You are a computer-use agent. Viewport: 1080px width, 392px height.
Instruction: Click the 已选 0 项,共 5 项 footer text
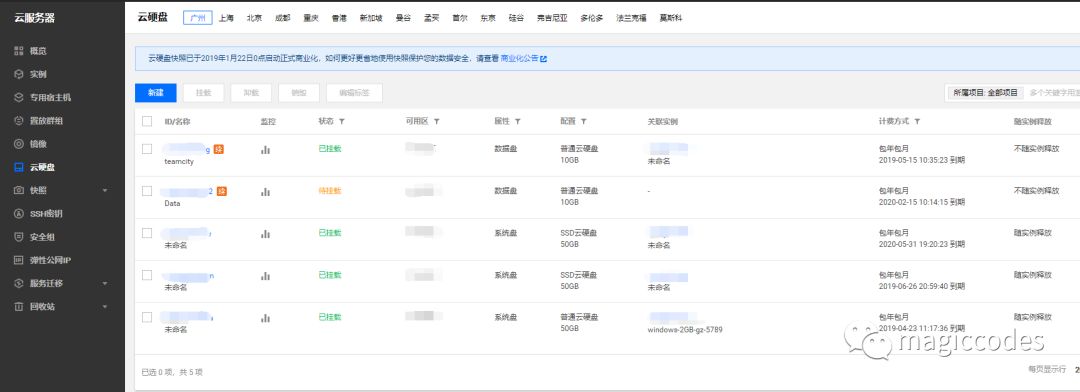tap(172, 372)
